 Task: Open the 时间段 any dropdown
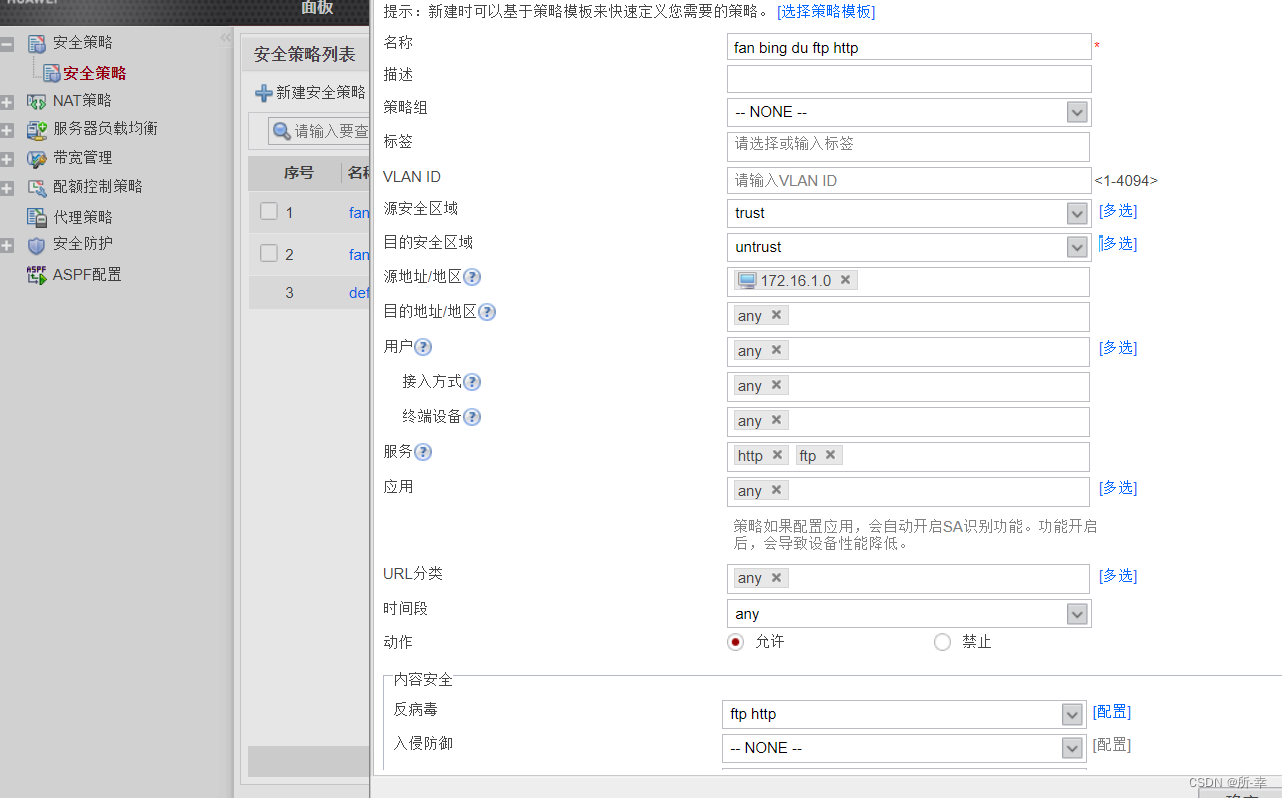tap(1077, 614)
